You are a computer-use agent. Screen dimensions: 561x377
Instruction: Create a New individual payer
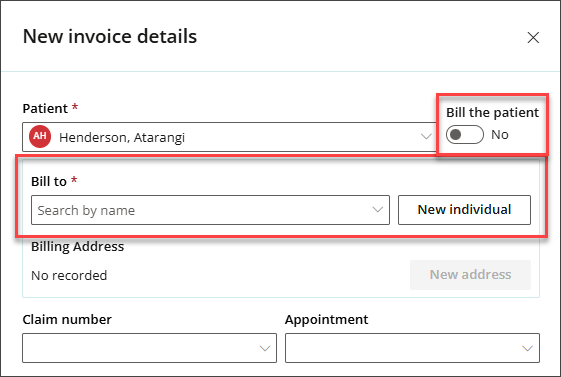pyautogui.click(x=464, y=210)
